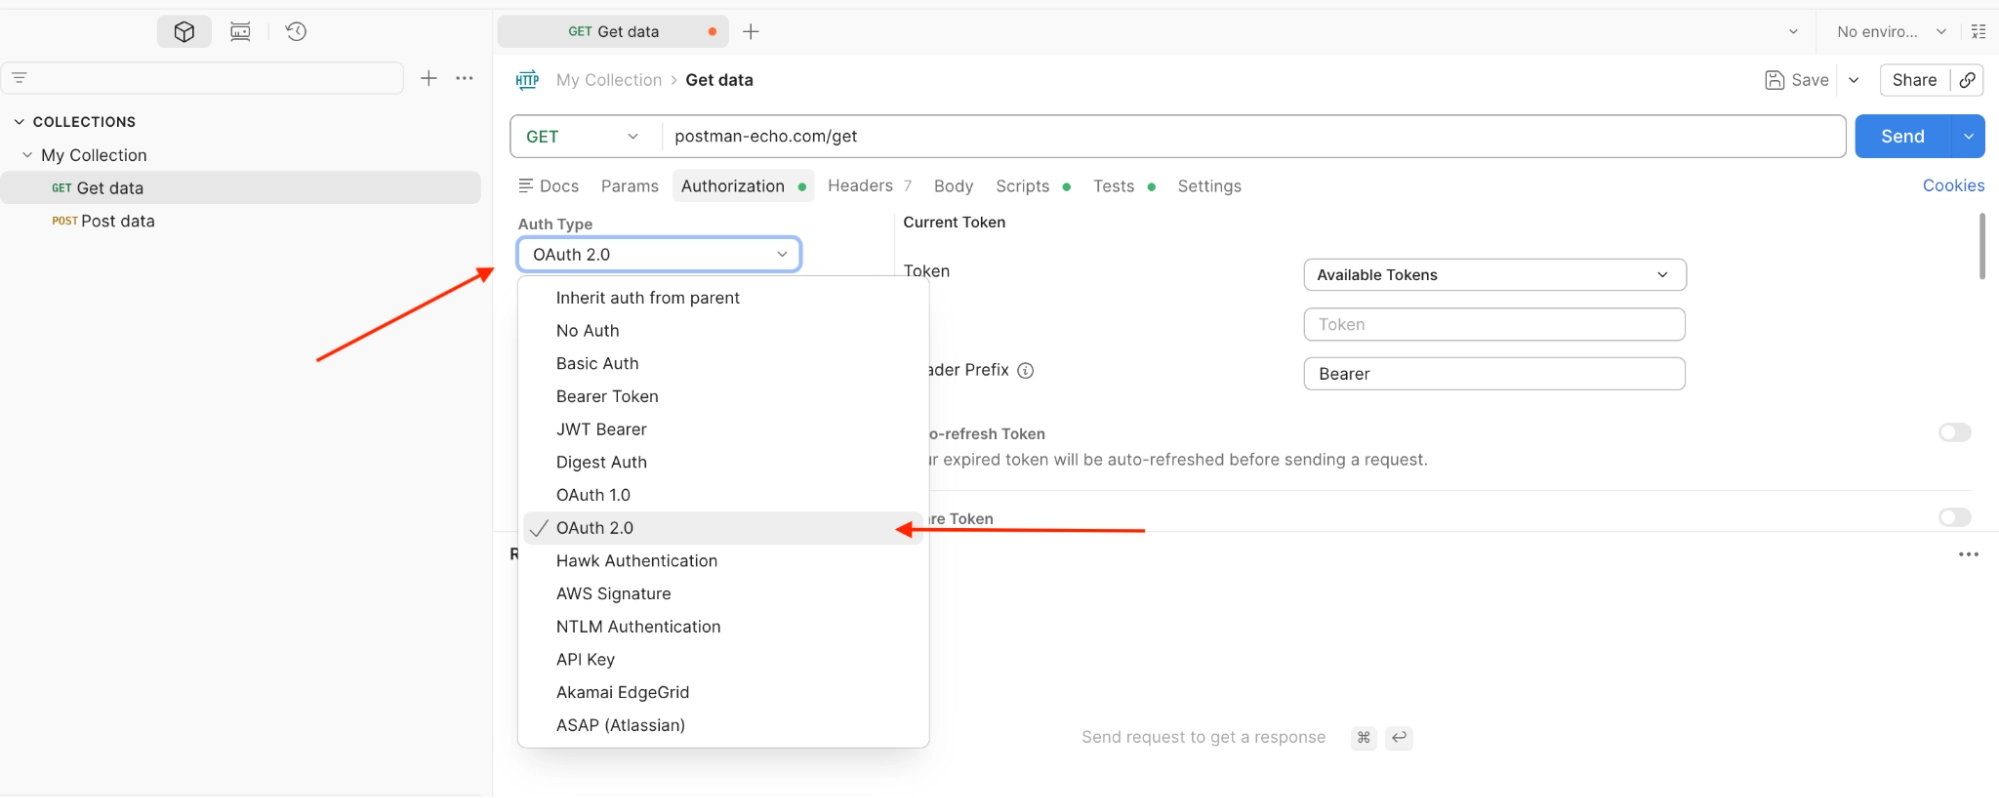The width and height of the screenshot is (1999, 798).
Task: Expand the Save options chevron
Action: [x=1853, y=80]
